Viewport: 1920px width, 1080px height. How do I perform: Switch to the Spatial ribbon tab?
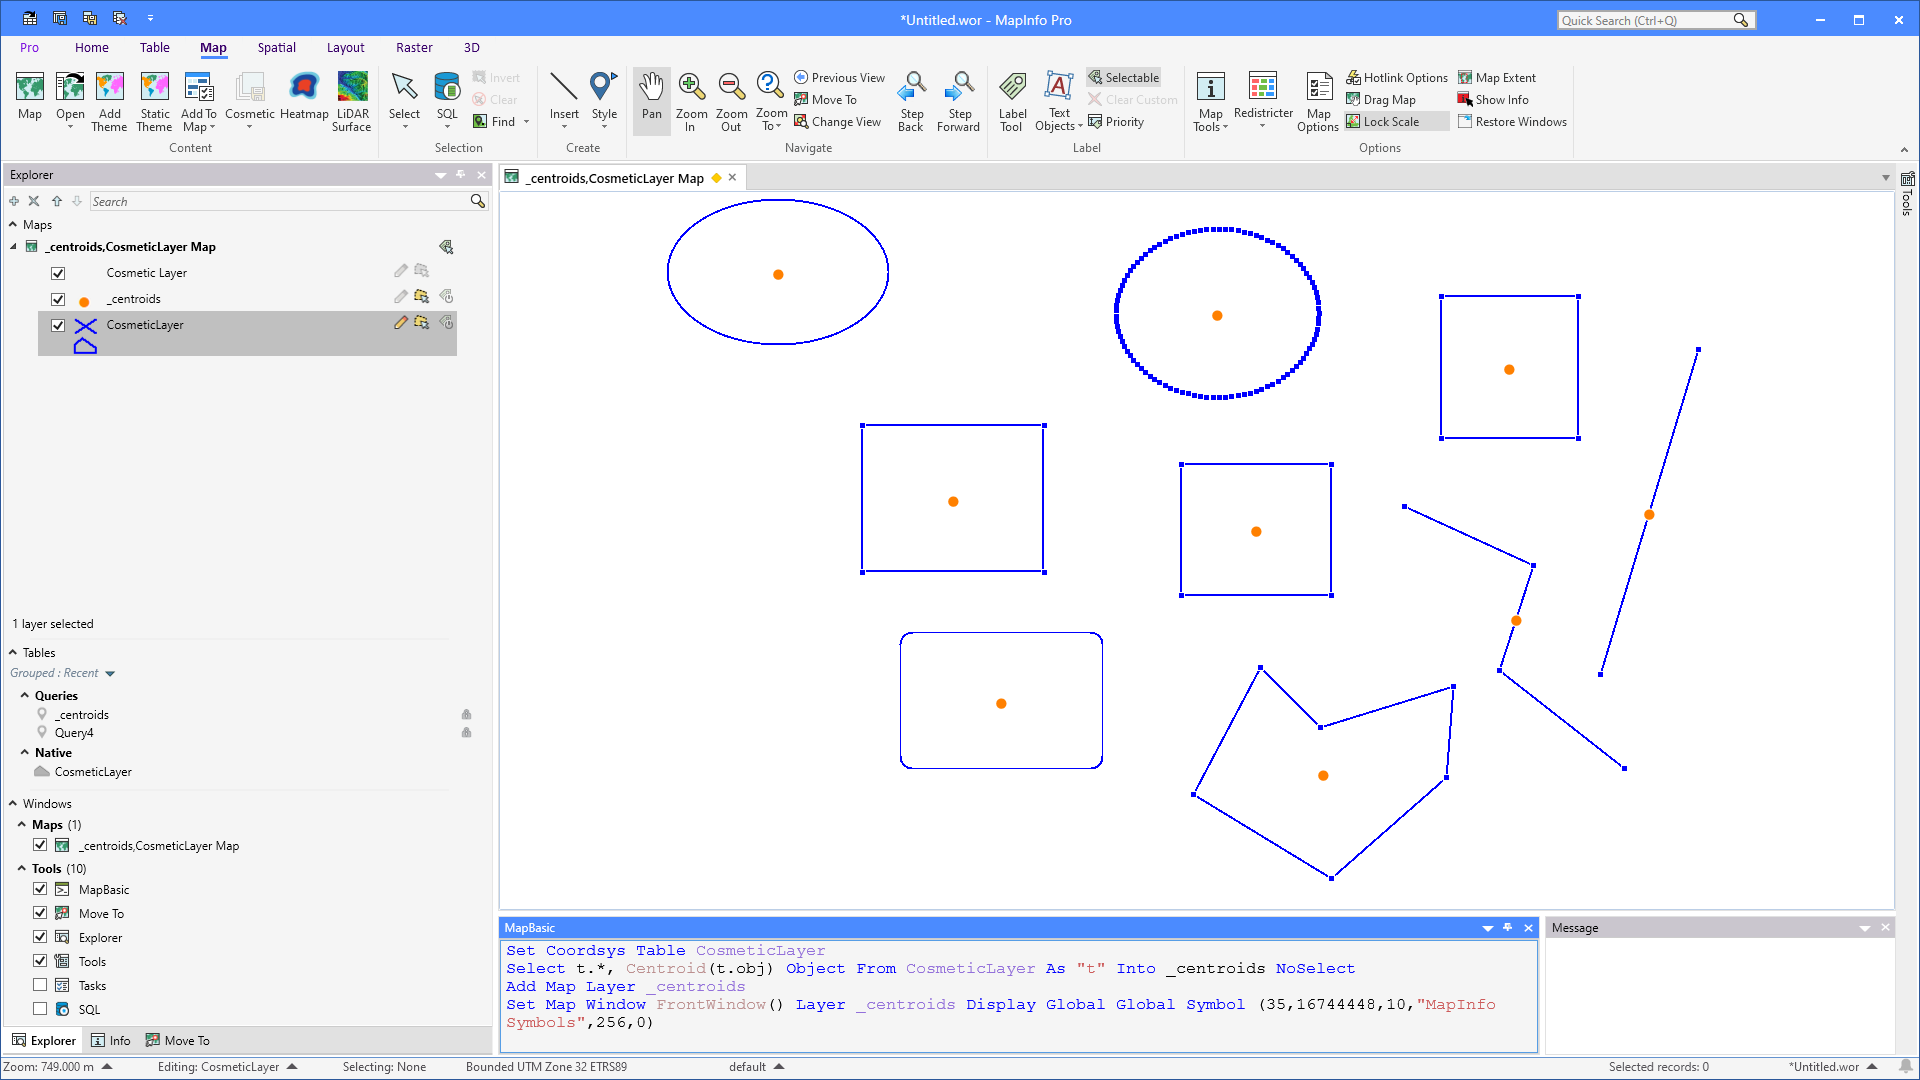[276, 47]
